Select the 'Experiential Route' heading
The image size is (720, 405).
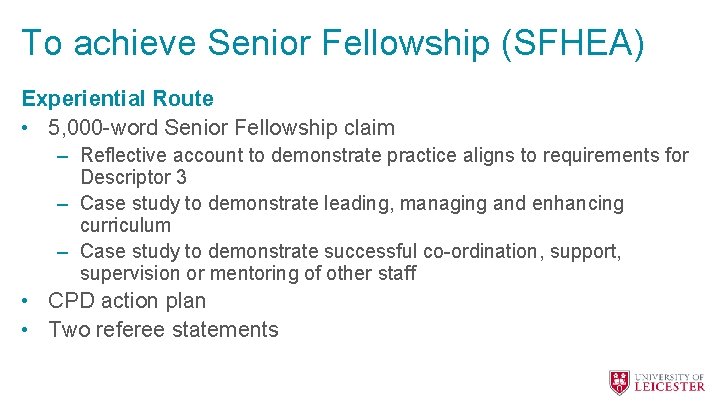pyautogui.click(x=117, y=98)
